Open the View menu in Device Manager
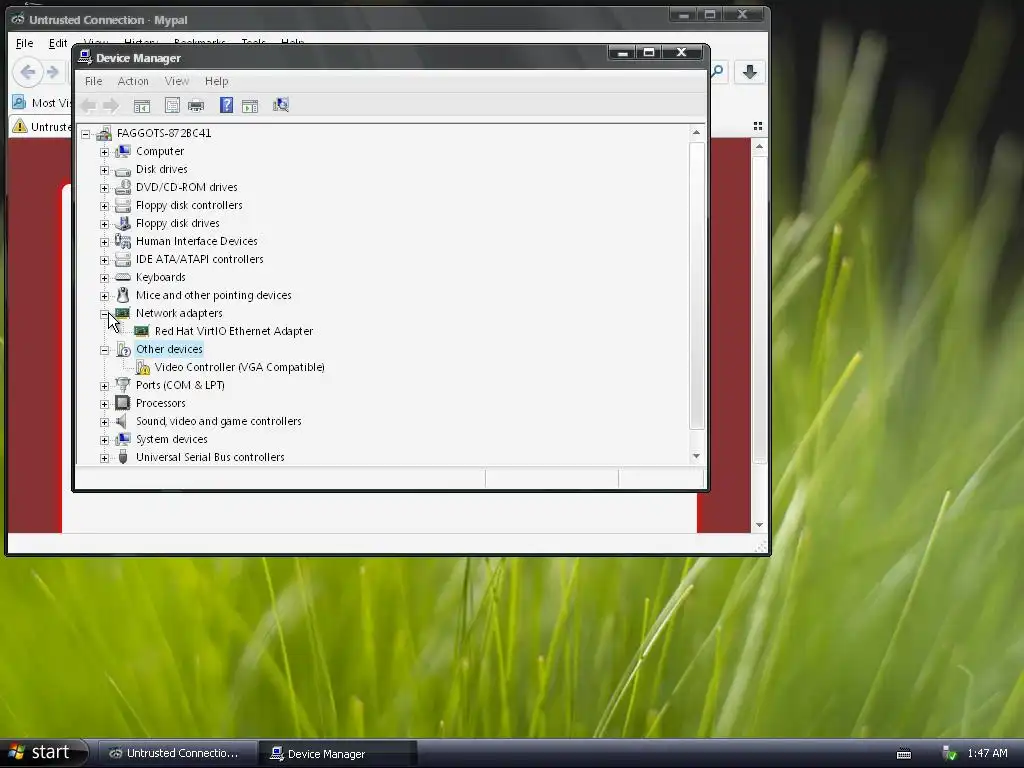The image size is (1024, 768). [176, 81]
